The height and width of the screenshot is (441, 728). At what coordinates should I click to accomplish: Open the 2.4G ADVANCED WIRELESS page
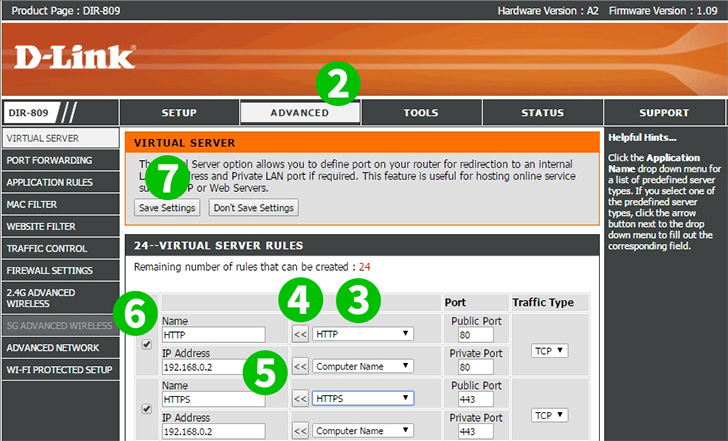pyautogui.click(x=60, y=298)
